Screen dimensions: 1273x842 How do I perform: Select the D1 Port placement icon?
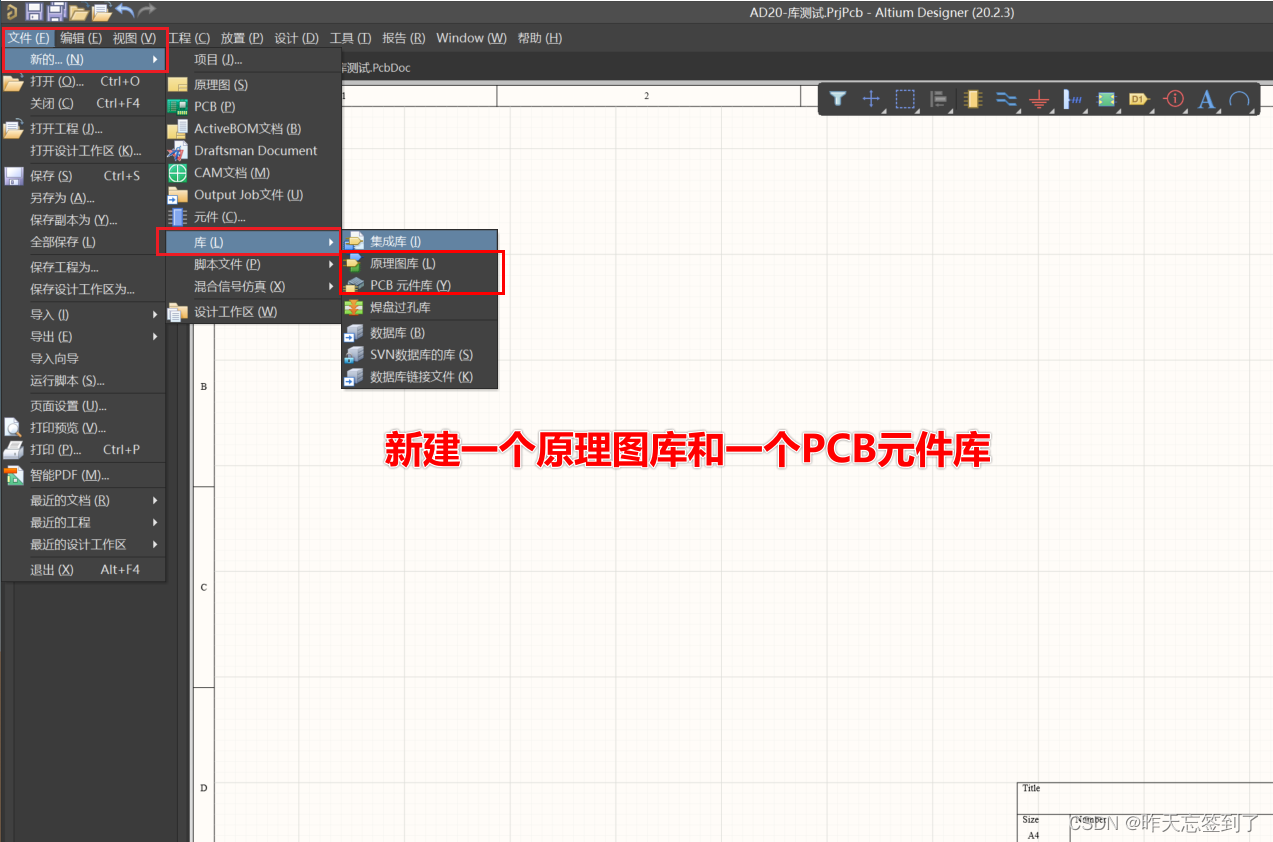[x=1139, y=99]
